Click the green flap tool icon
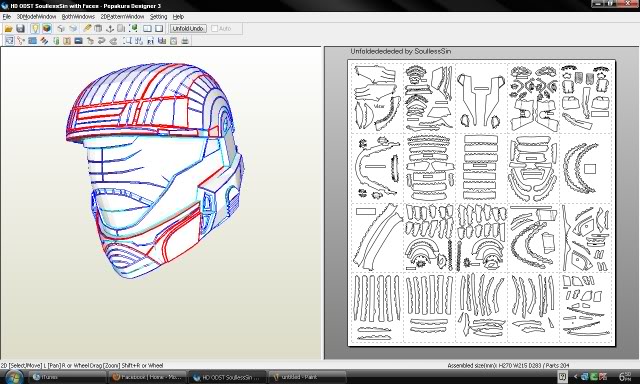This screenshot has width=640, height=384. tap(56, 41)
